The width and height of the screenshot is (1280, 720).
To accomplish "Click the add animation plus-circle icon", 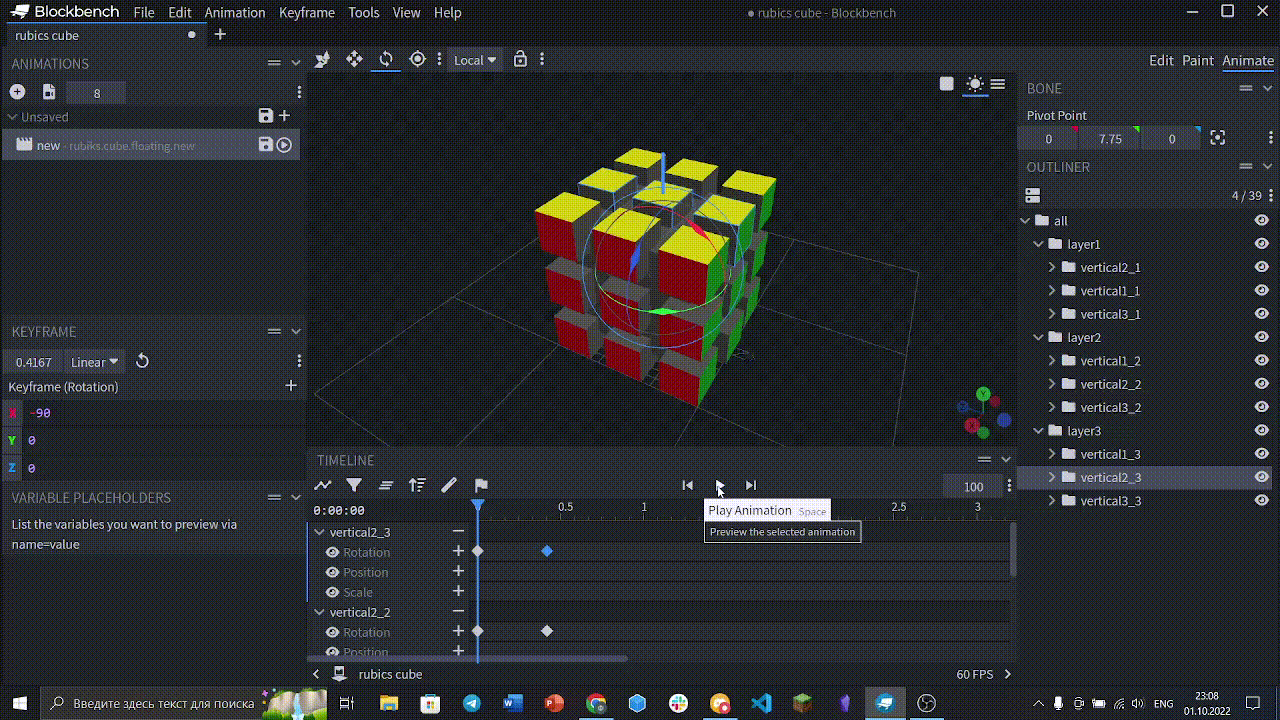I will point(17,92).
